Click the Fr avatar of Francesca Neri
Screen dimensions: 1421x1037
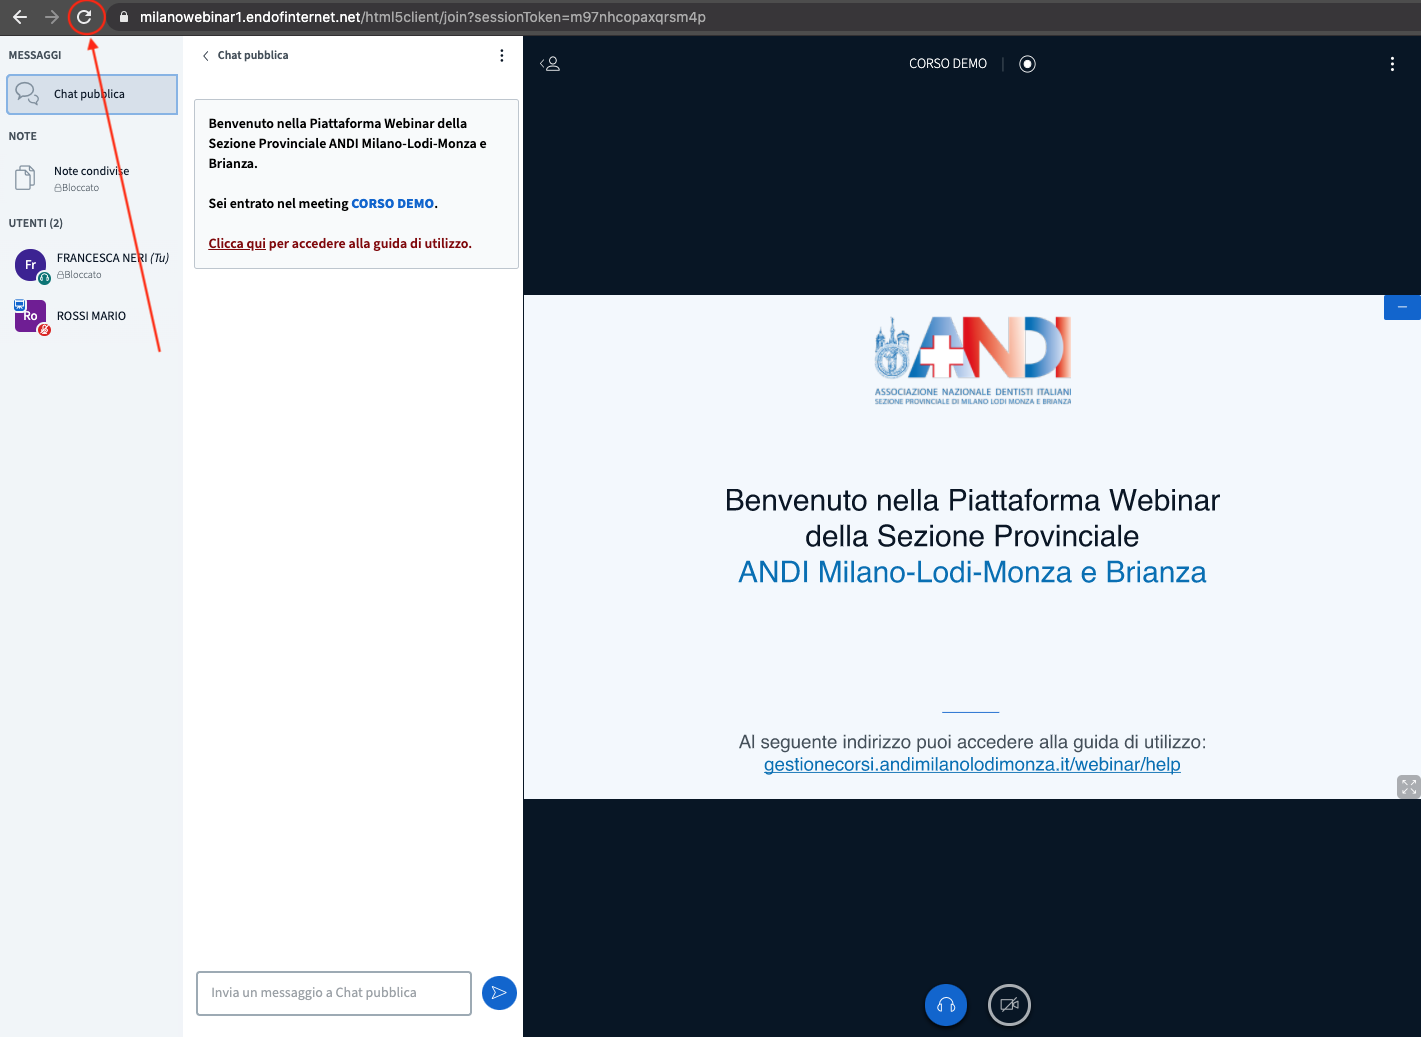click(30, 265)
